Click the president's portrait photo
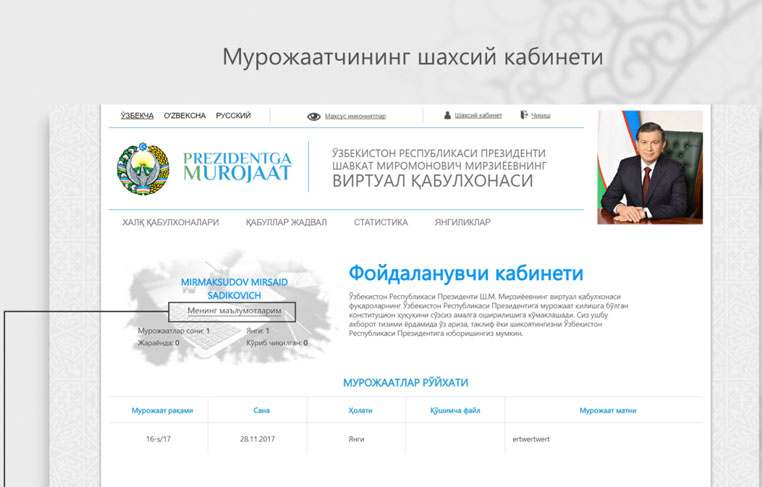The image size is (762, 487). click(650, 167)
